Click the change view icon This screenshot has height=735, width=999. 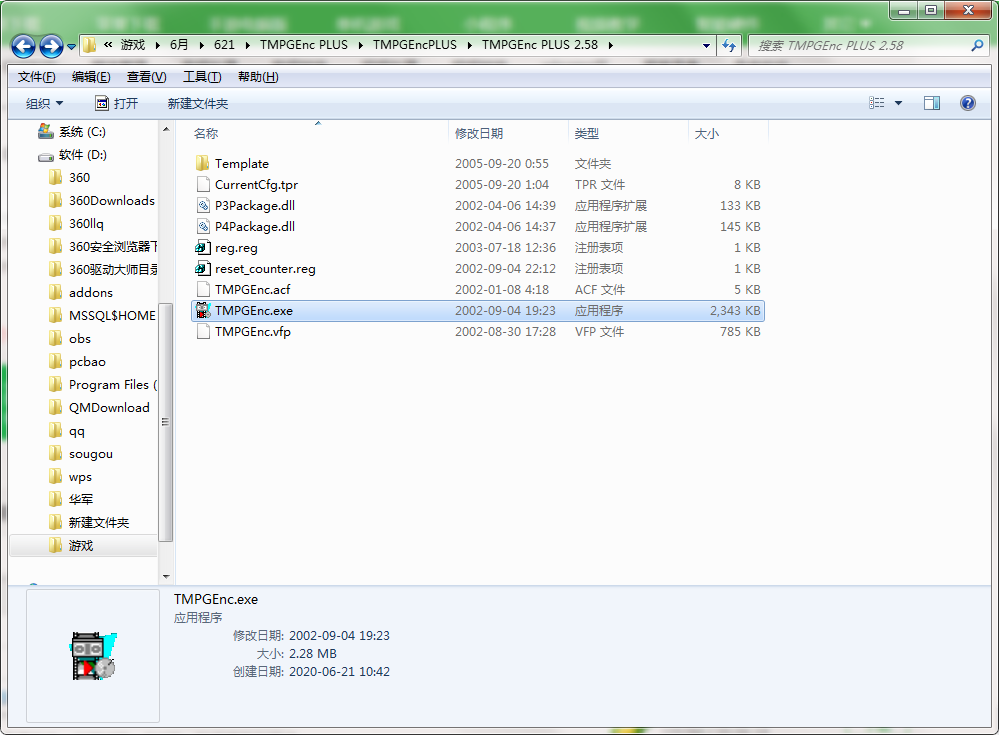tap(877, 103)
